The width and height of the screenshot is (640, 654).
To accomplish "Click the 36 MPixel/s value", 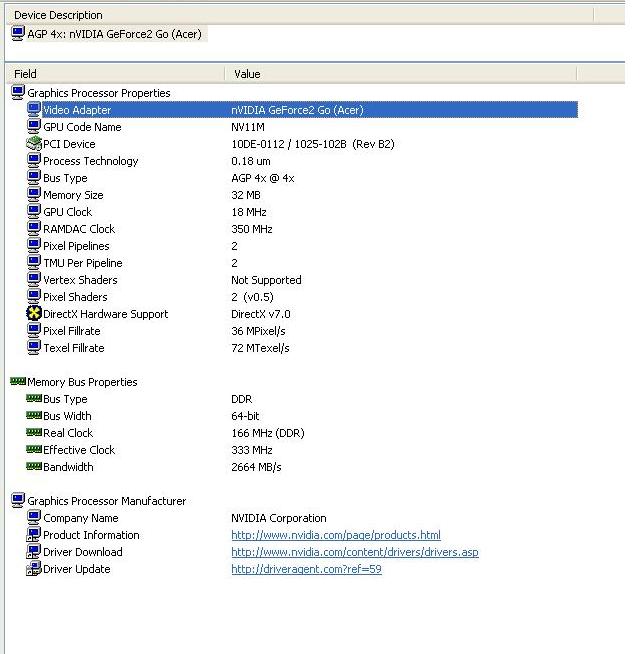I will click(258, 331).
